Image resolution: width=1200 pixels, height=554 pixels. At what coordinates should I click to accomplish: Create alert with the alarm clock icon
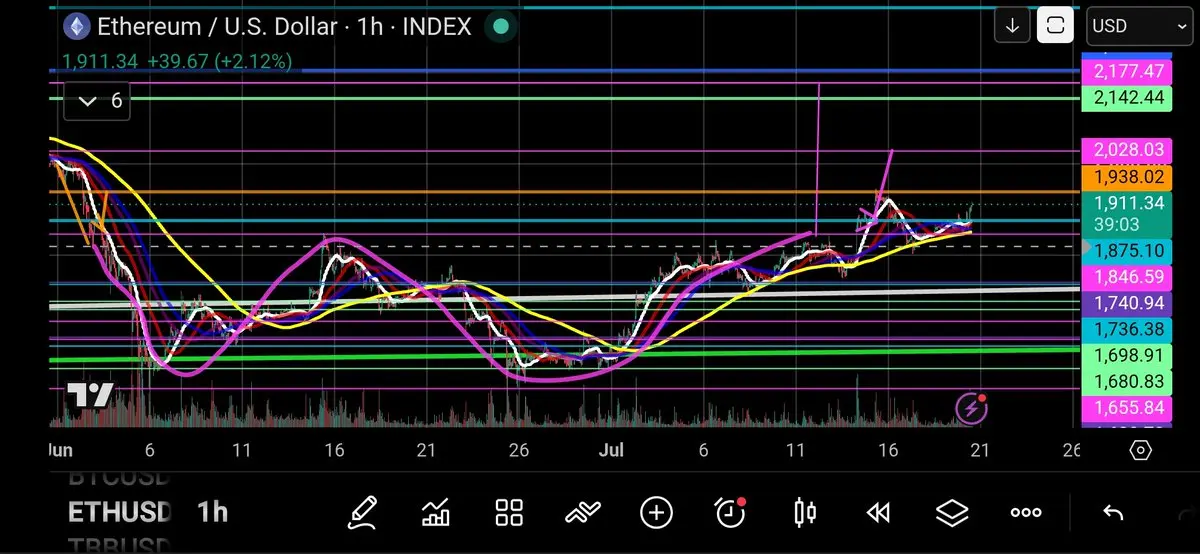[x=731, y=512]
